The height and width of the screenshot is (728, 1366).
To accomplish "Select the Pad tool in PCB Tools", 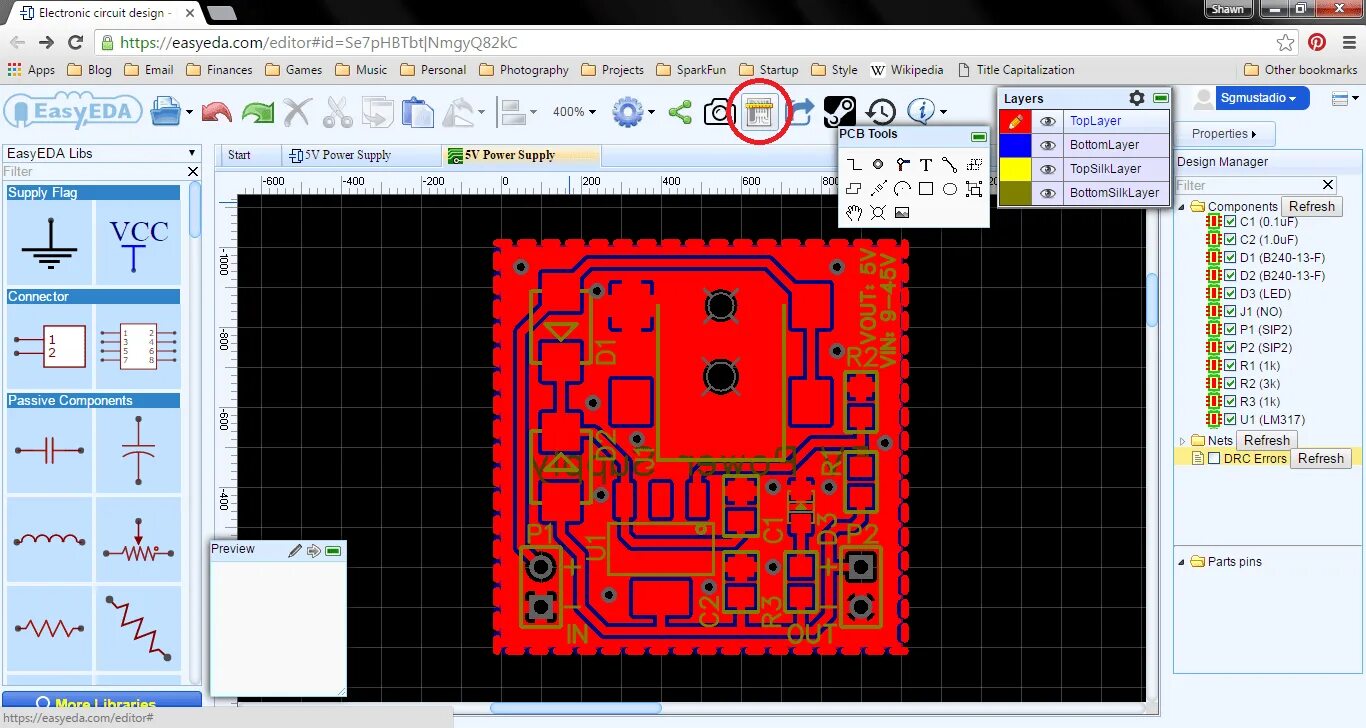I will click(878, 164).
